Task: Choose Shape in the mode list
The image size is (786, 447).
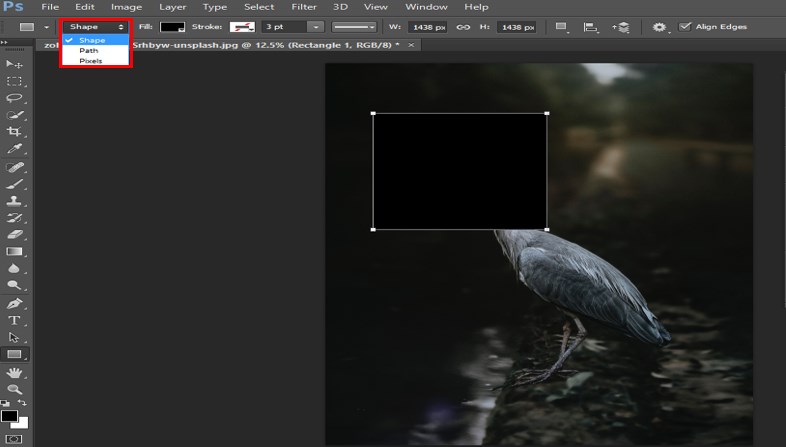Action: tap(95, 40)
